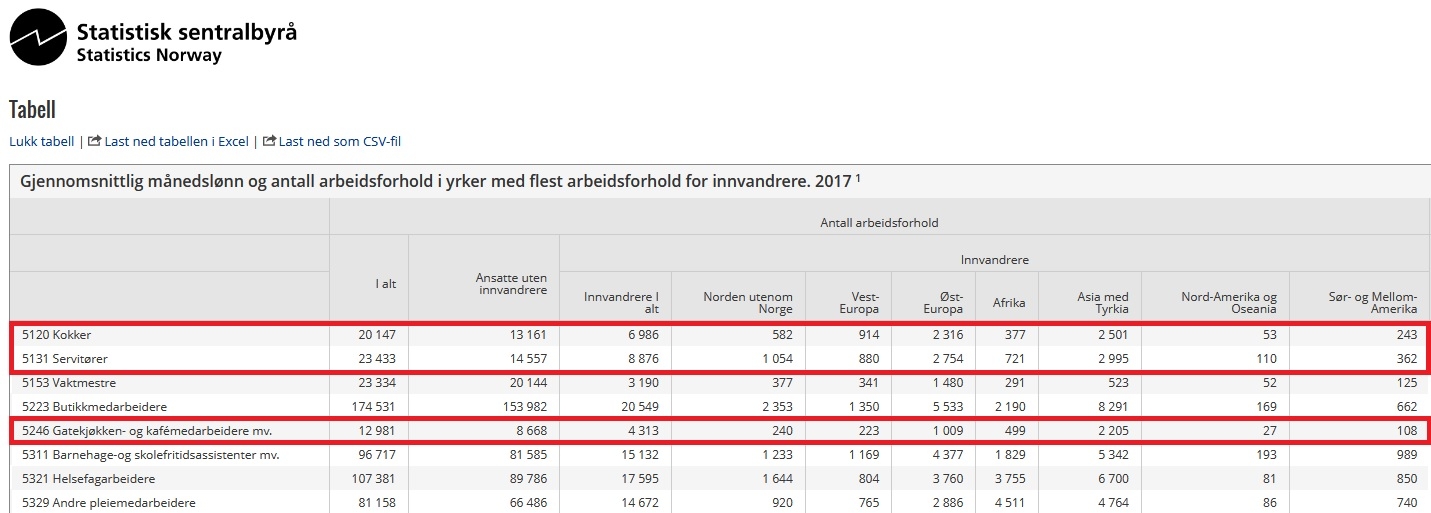Click the CSV download export icon
This screenshot has height=513, width=1431.
click(269, 141)
